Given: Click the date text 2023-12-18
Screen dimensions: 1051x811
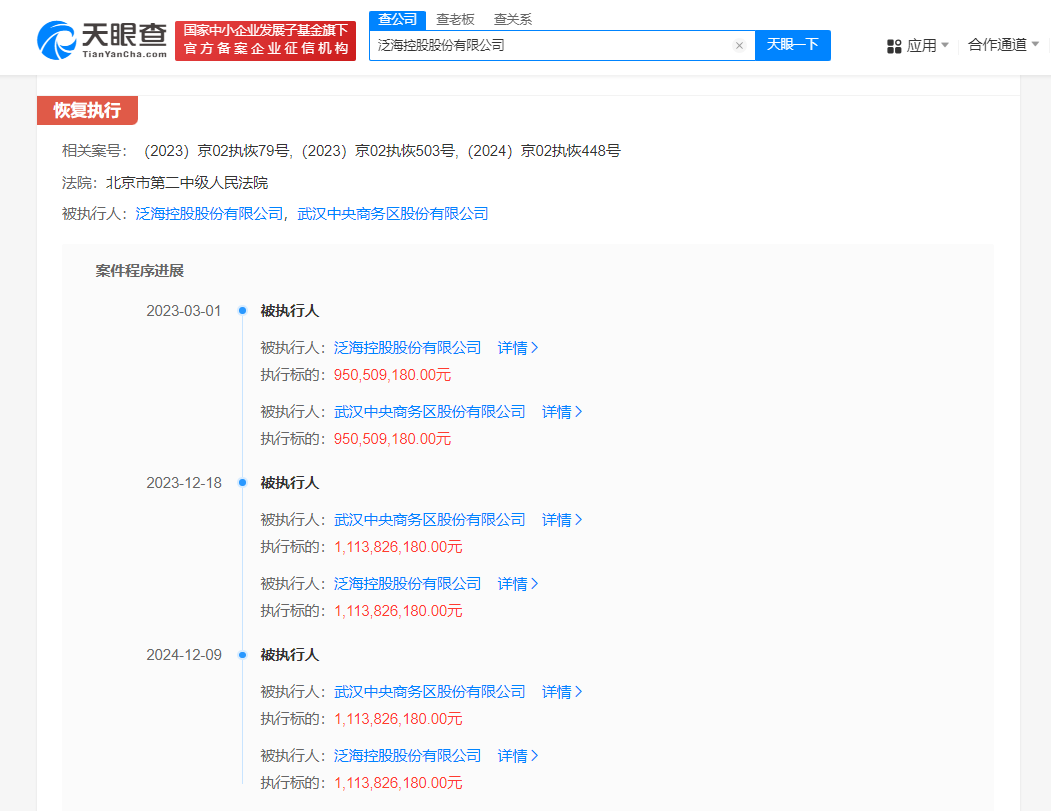Looking at the screenshot, I should tap(184, 483).
